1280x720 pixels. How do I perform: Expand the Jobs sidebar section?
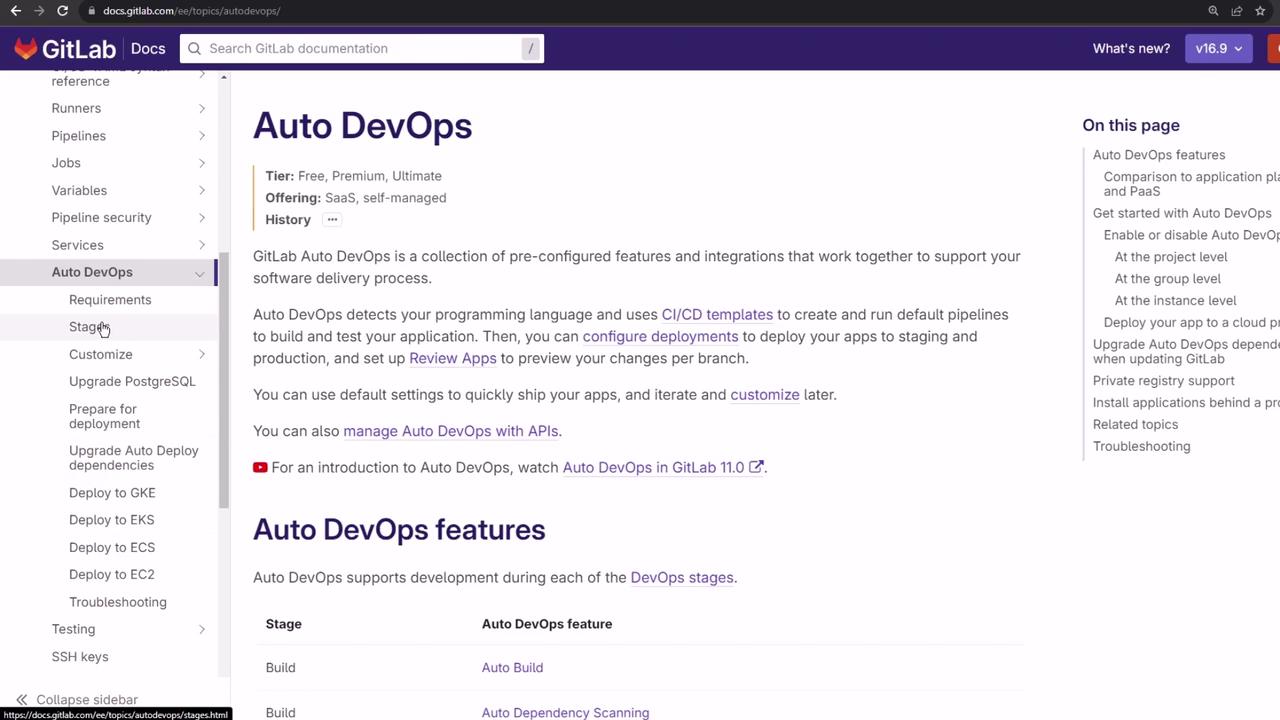tap(202, 163)
